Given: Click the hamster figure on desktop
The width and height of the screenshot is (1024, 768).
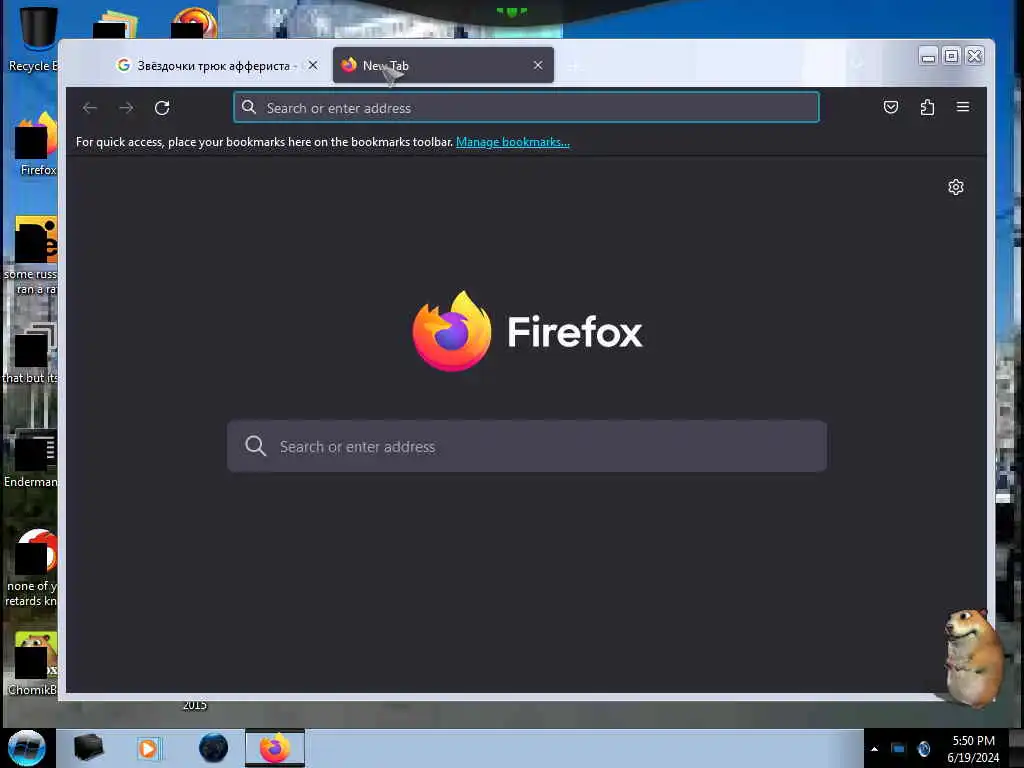Looking at the screenshot, I should (x=972, y=657).
